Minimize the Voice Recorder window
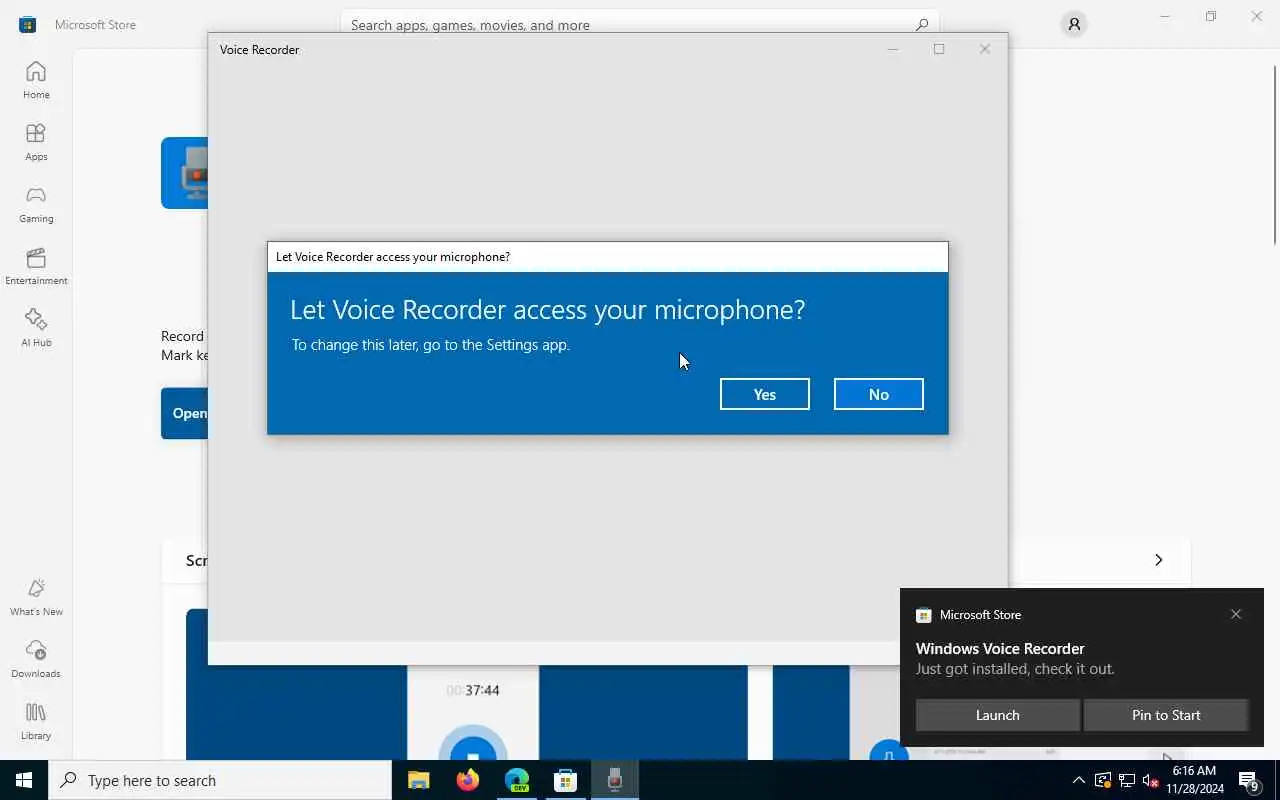 (893, 49)
